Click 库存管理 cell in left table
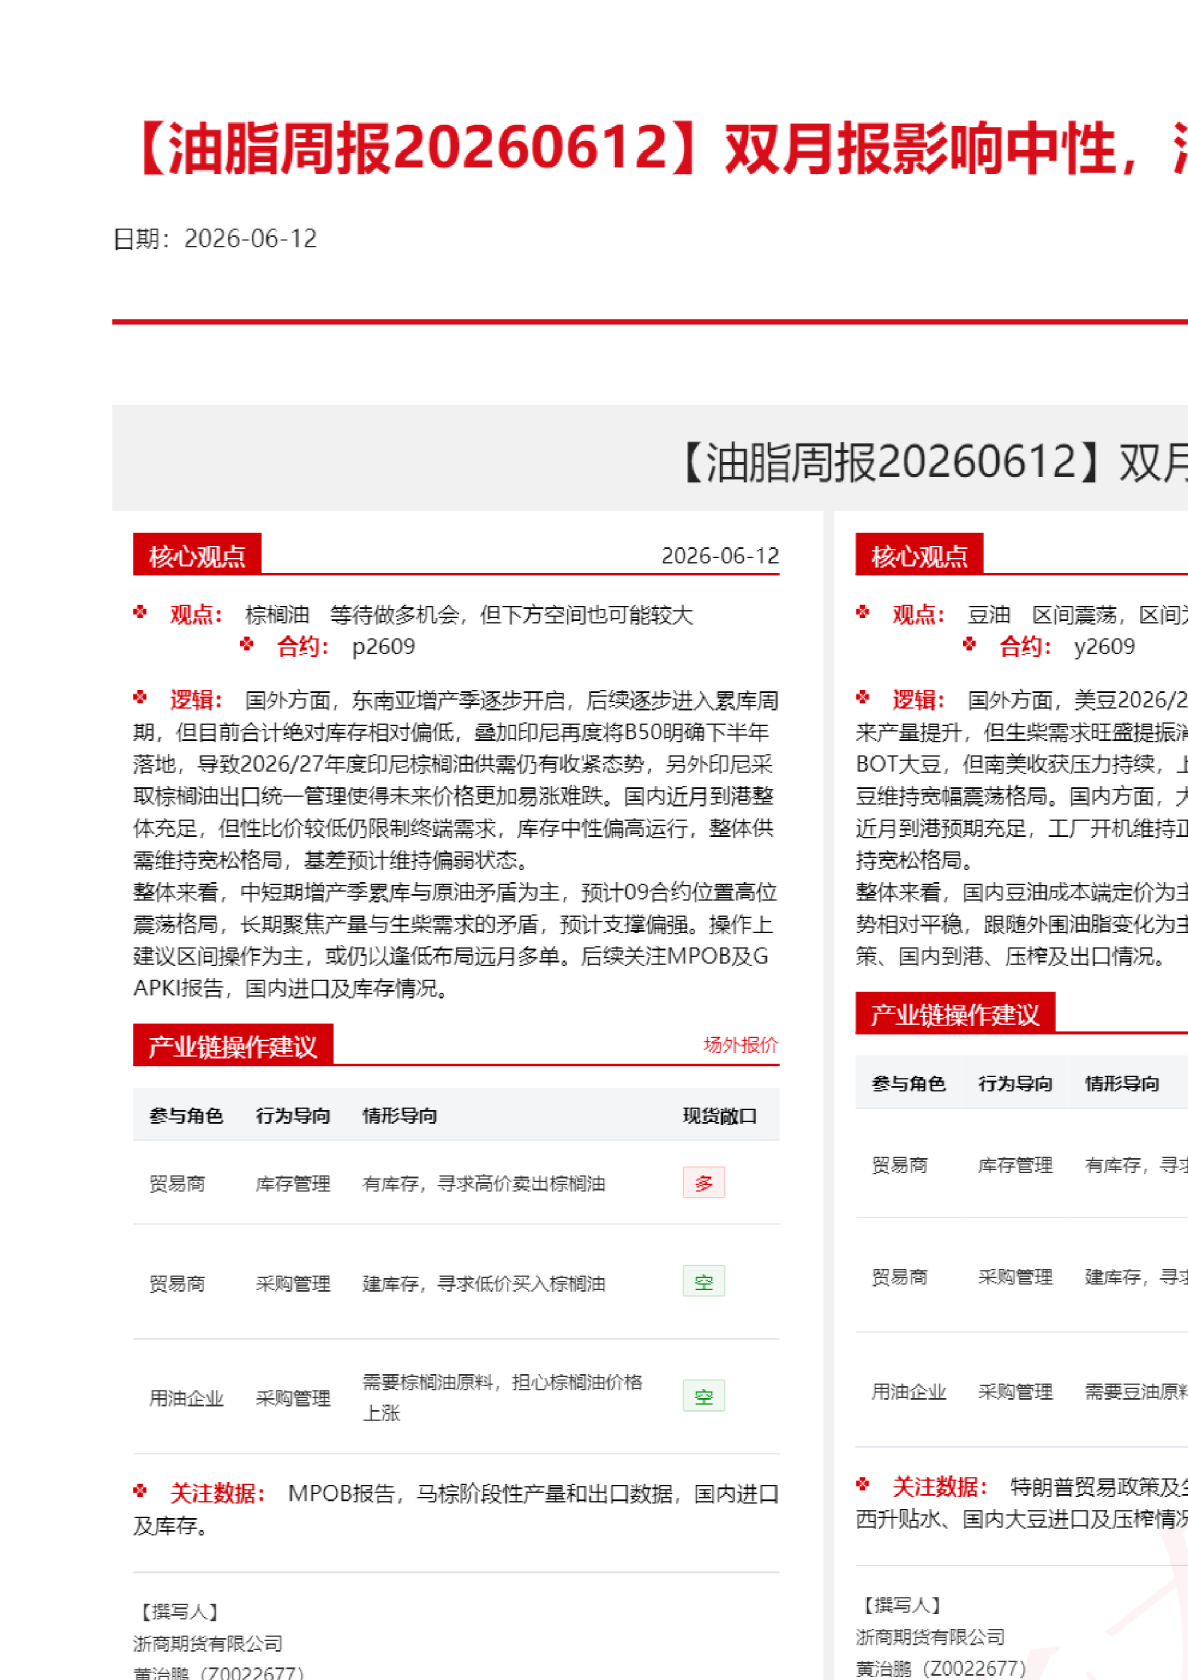The height and width of the screenshot is (1680, 1188). pos(293,1184)
